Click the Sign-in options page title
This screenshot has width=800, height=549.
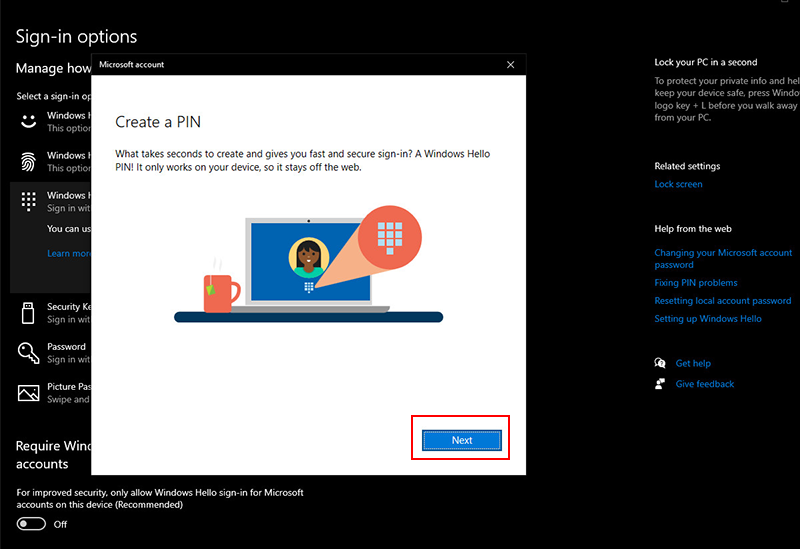77,37
